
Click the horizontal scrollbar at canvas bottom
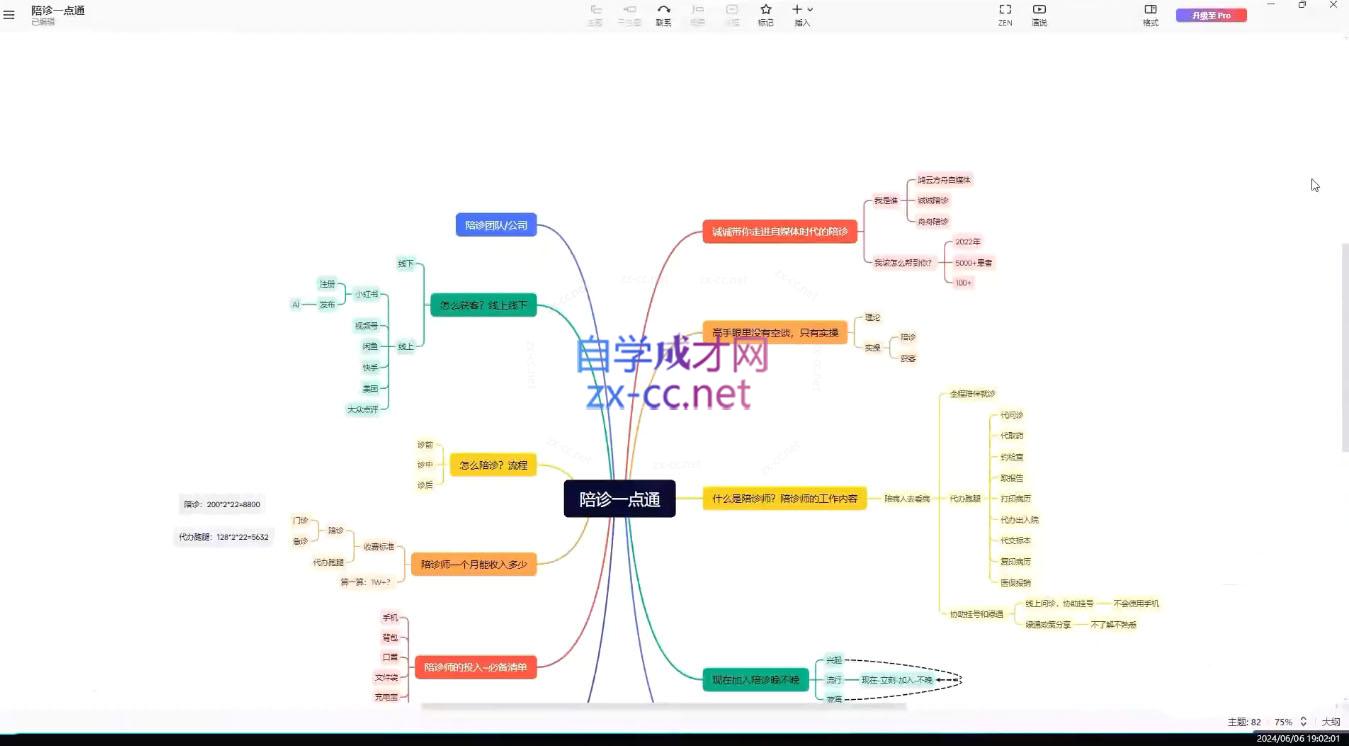click(664, 706)
